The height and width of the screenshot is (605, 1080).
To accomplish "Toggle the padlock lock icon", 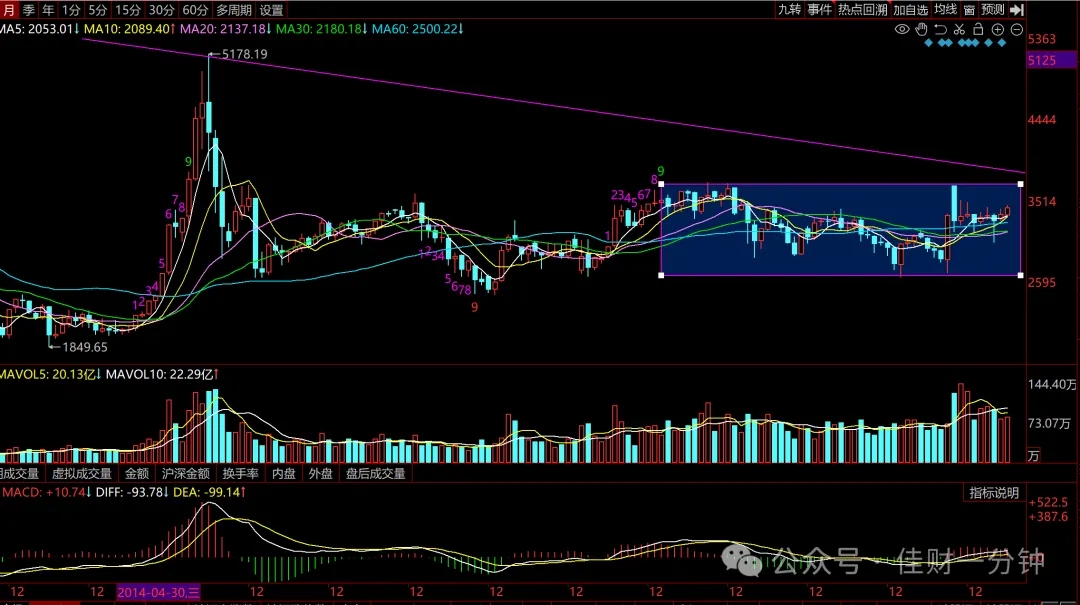I will [978, 29].
